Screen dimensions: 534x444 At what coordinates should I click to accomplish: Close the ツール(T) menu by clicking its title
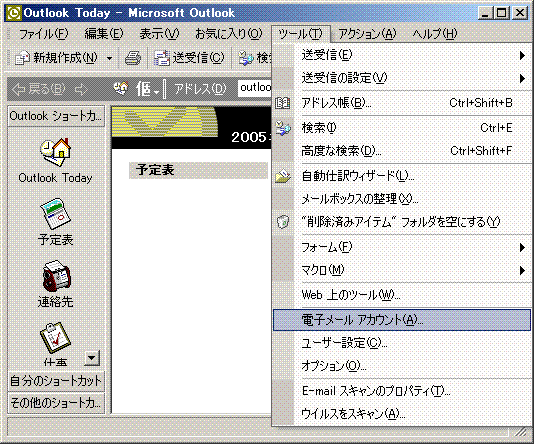[300, 34]
